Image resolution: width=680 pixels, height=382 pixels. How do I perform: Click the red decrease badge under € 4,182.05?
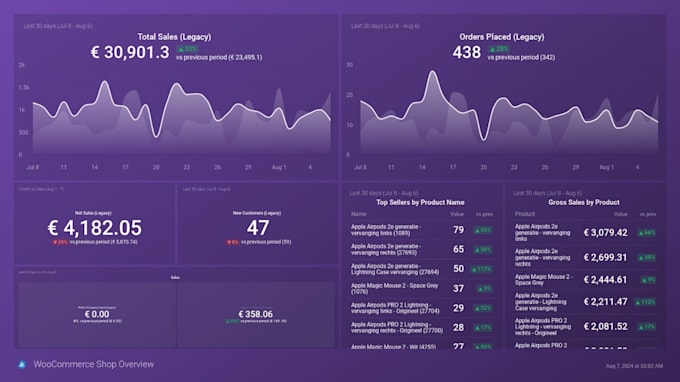click(60, 242)
